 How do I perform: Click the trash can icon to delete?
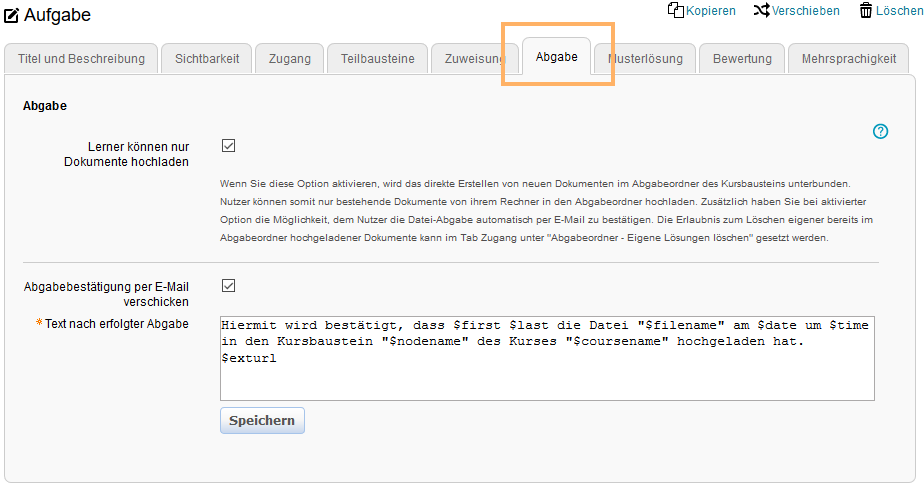866,10
